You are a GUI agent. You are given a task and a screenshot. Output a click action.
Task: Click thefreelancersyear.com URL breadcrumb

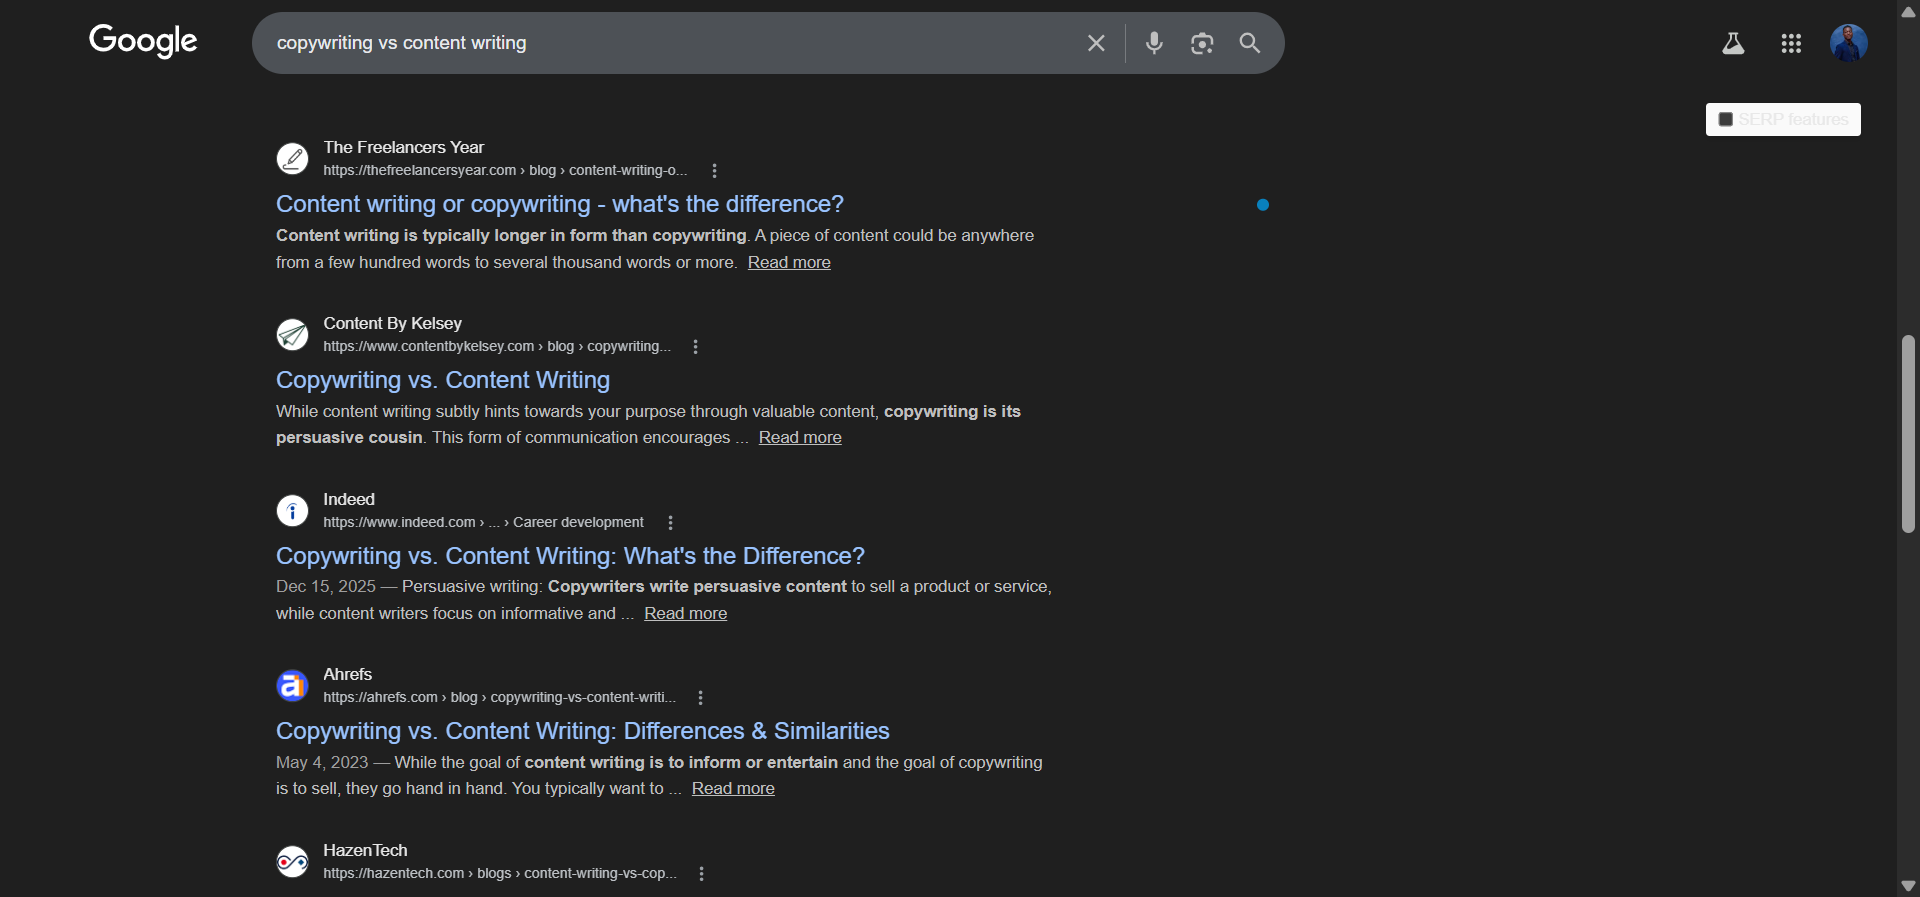pyautogui.click(x=505, y=171)
